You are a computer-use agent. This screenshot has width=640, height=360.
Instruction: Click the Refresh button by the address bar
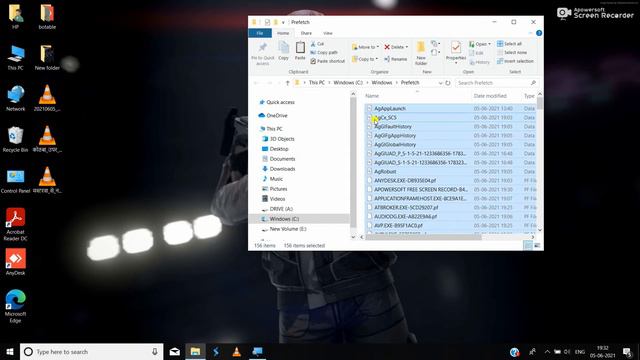448,83
